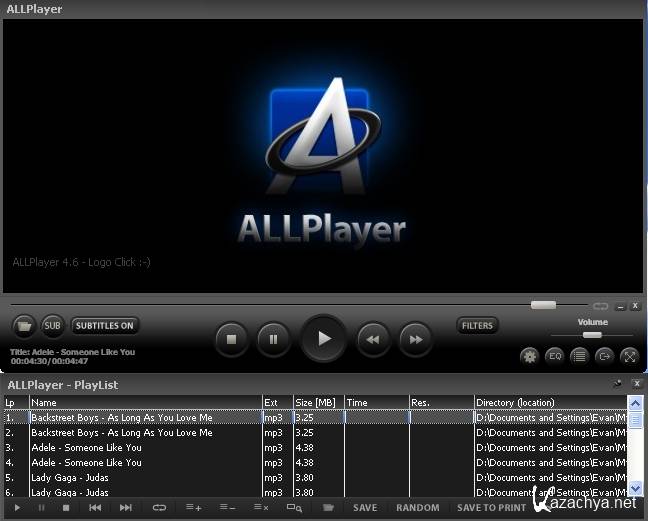Open the EQ equalizer
The width and height of the screenshot is (648, 521).
(x=554, y=355)
